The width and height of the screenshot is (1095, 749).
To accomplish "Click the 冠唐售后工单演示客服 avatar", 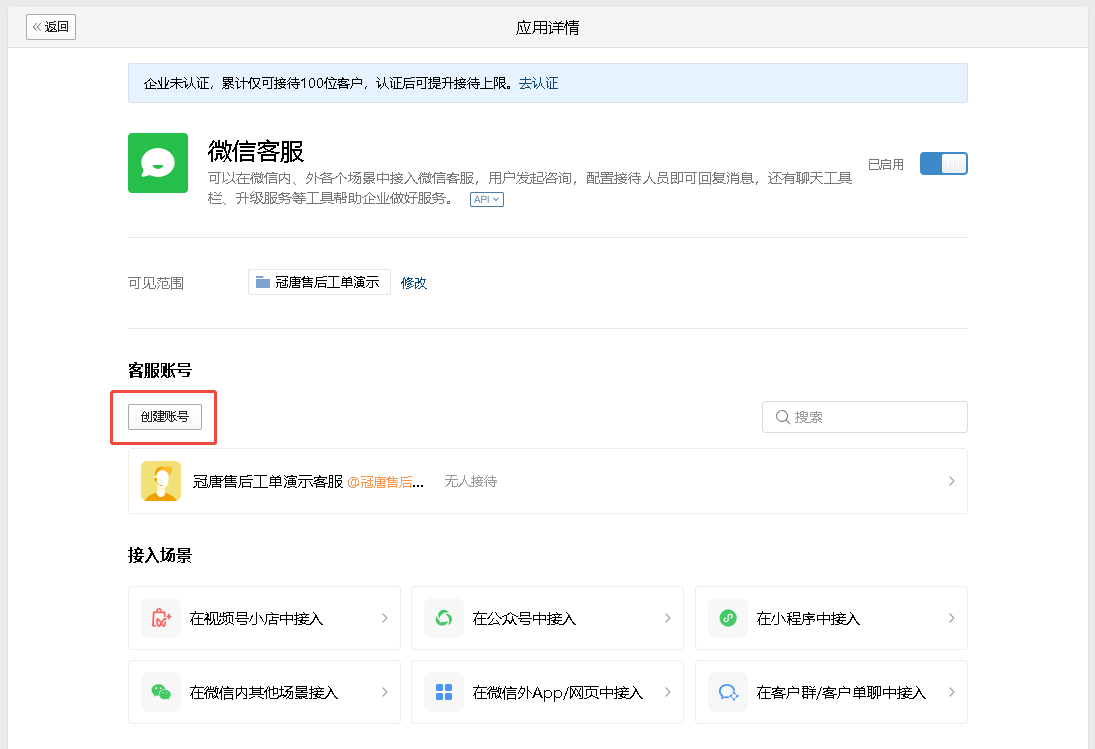I will (161, 481).
